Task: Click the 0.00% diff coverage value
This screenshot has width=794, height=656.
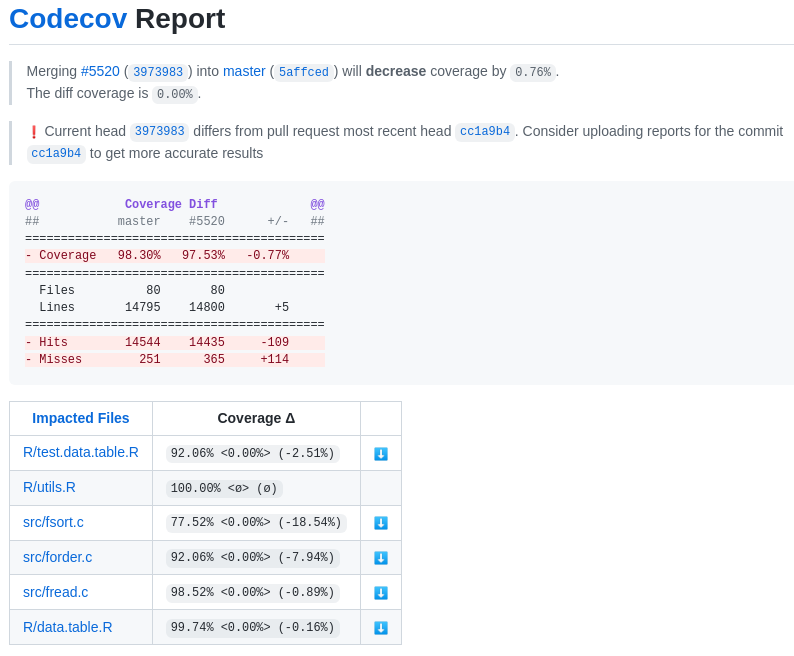Action: (x=175, y=94)
